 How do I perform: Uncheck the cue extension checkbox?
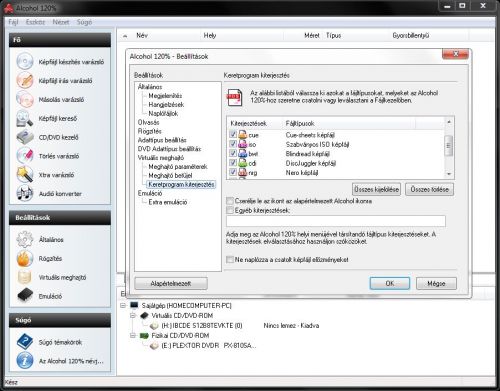pyautogui.click(x=233, y=134)
